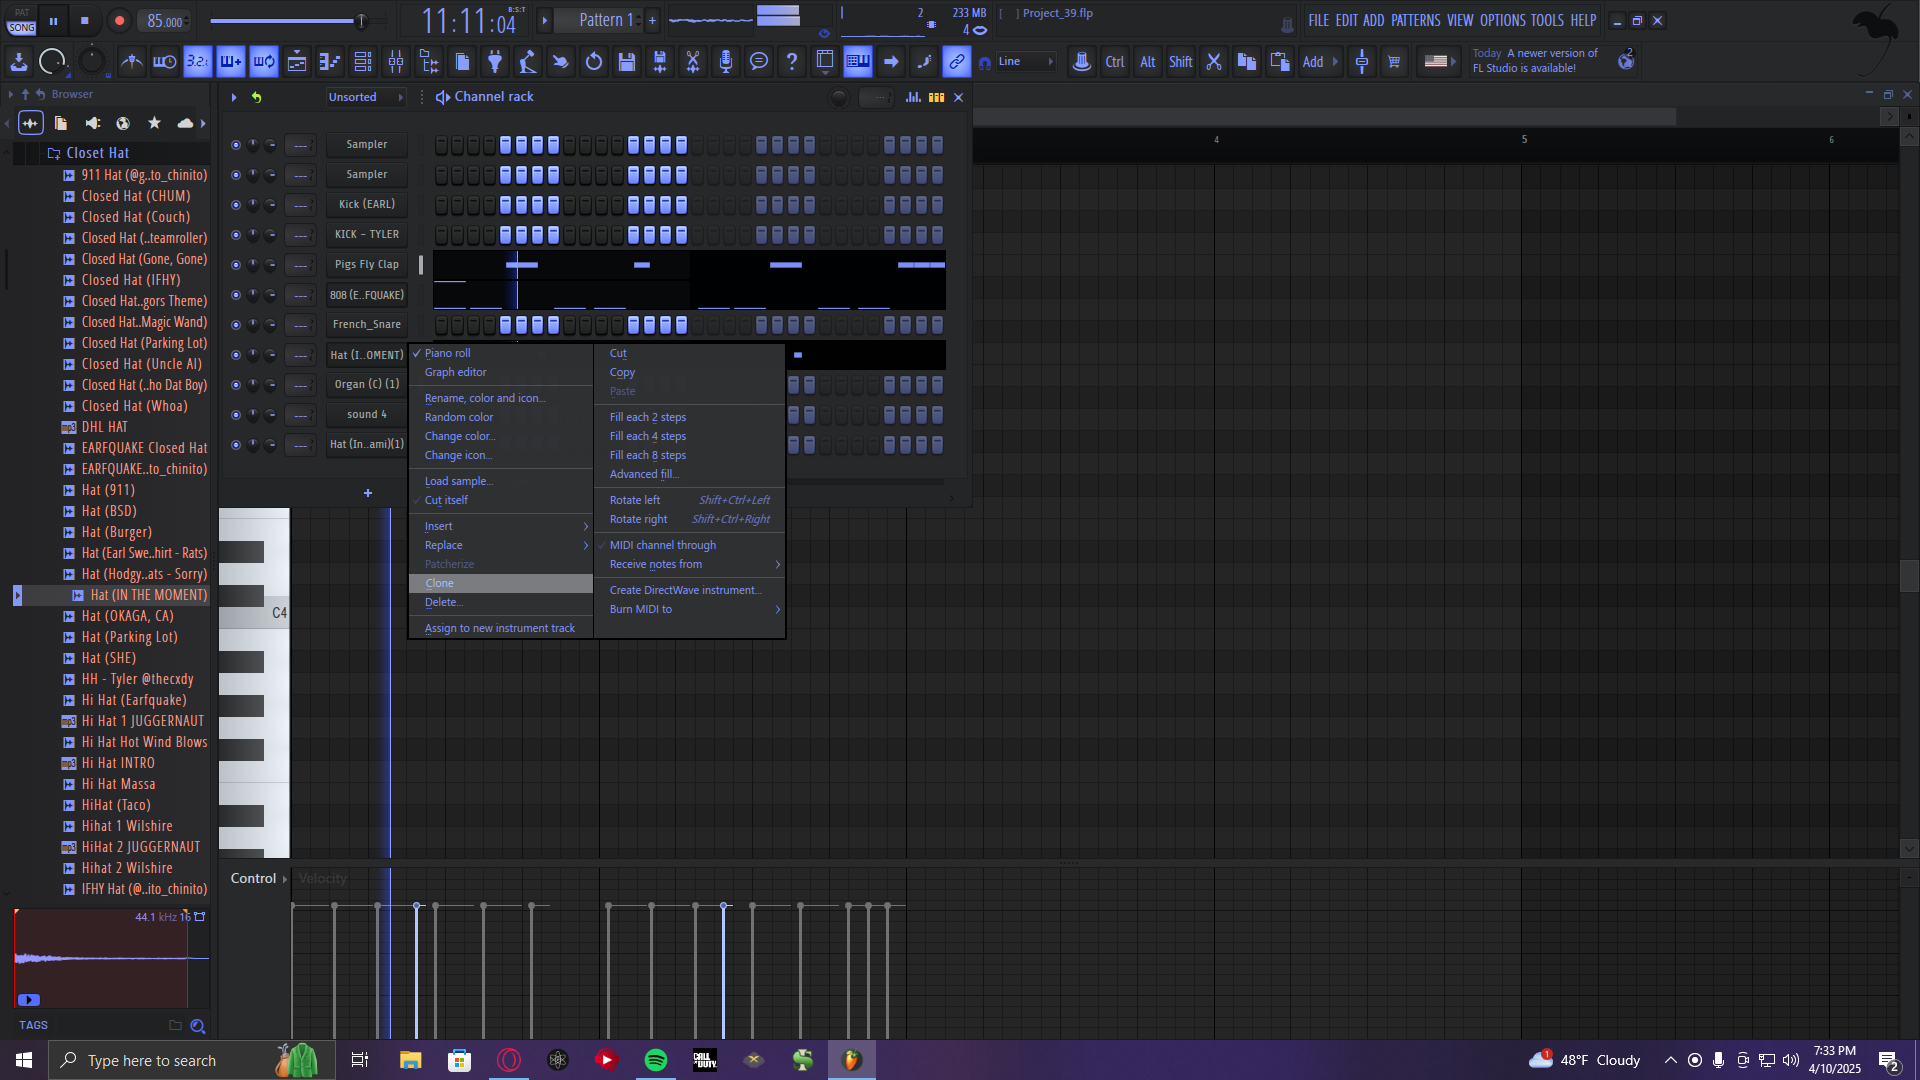Viewport: 1920px width, 1080px height.
Task: Open the Line snap dropdown
Action: pyautogui.click(x=1024, y=62)
